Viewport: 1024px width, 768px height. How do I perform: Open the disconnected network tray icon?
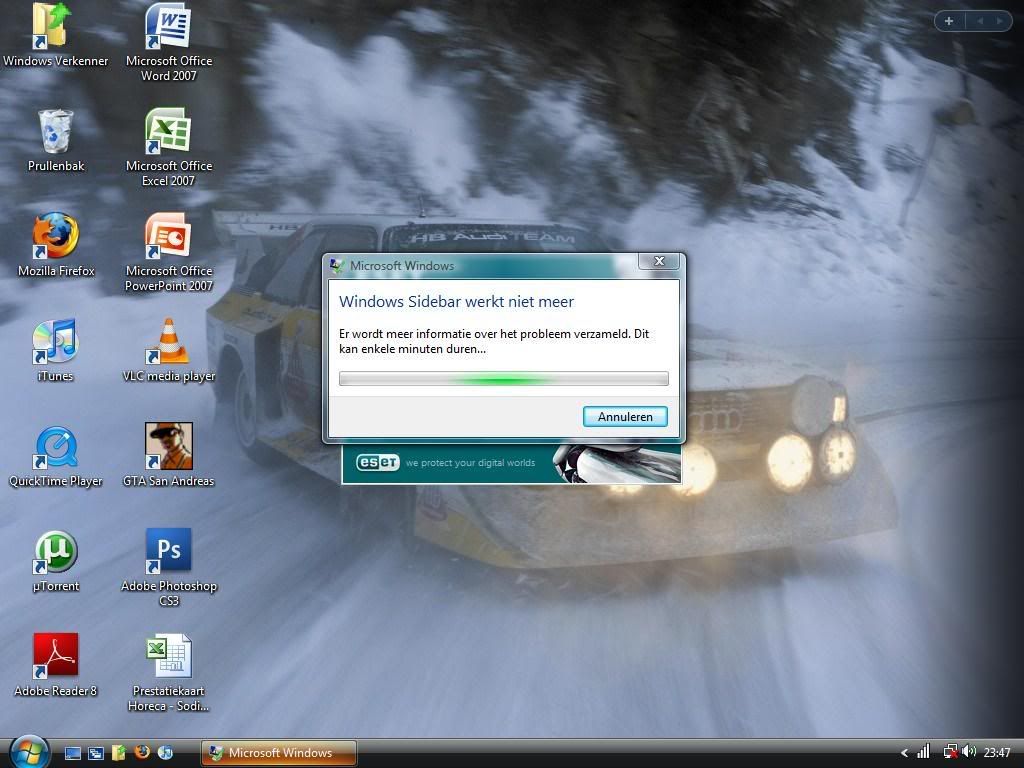pyautogui.click(x=950, y=752)
